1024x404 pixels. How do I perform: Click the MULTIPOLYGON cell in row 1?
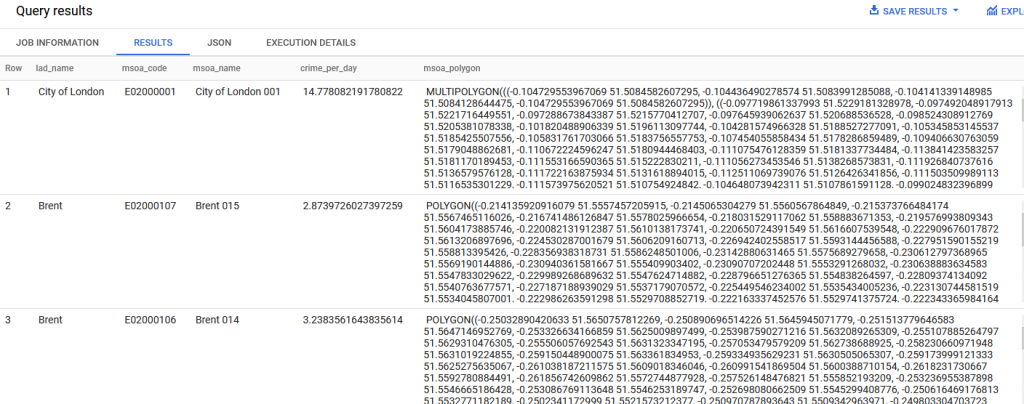click(719, 137)
